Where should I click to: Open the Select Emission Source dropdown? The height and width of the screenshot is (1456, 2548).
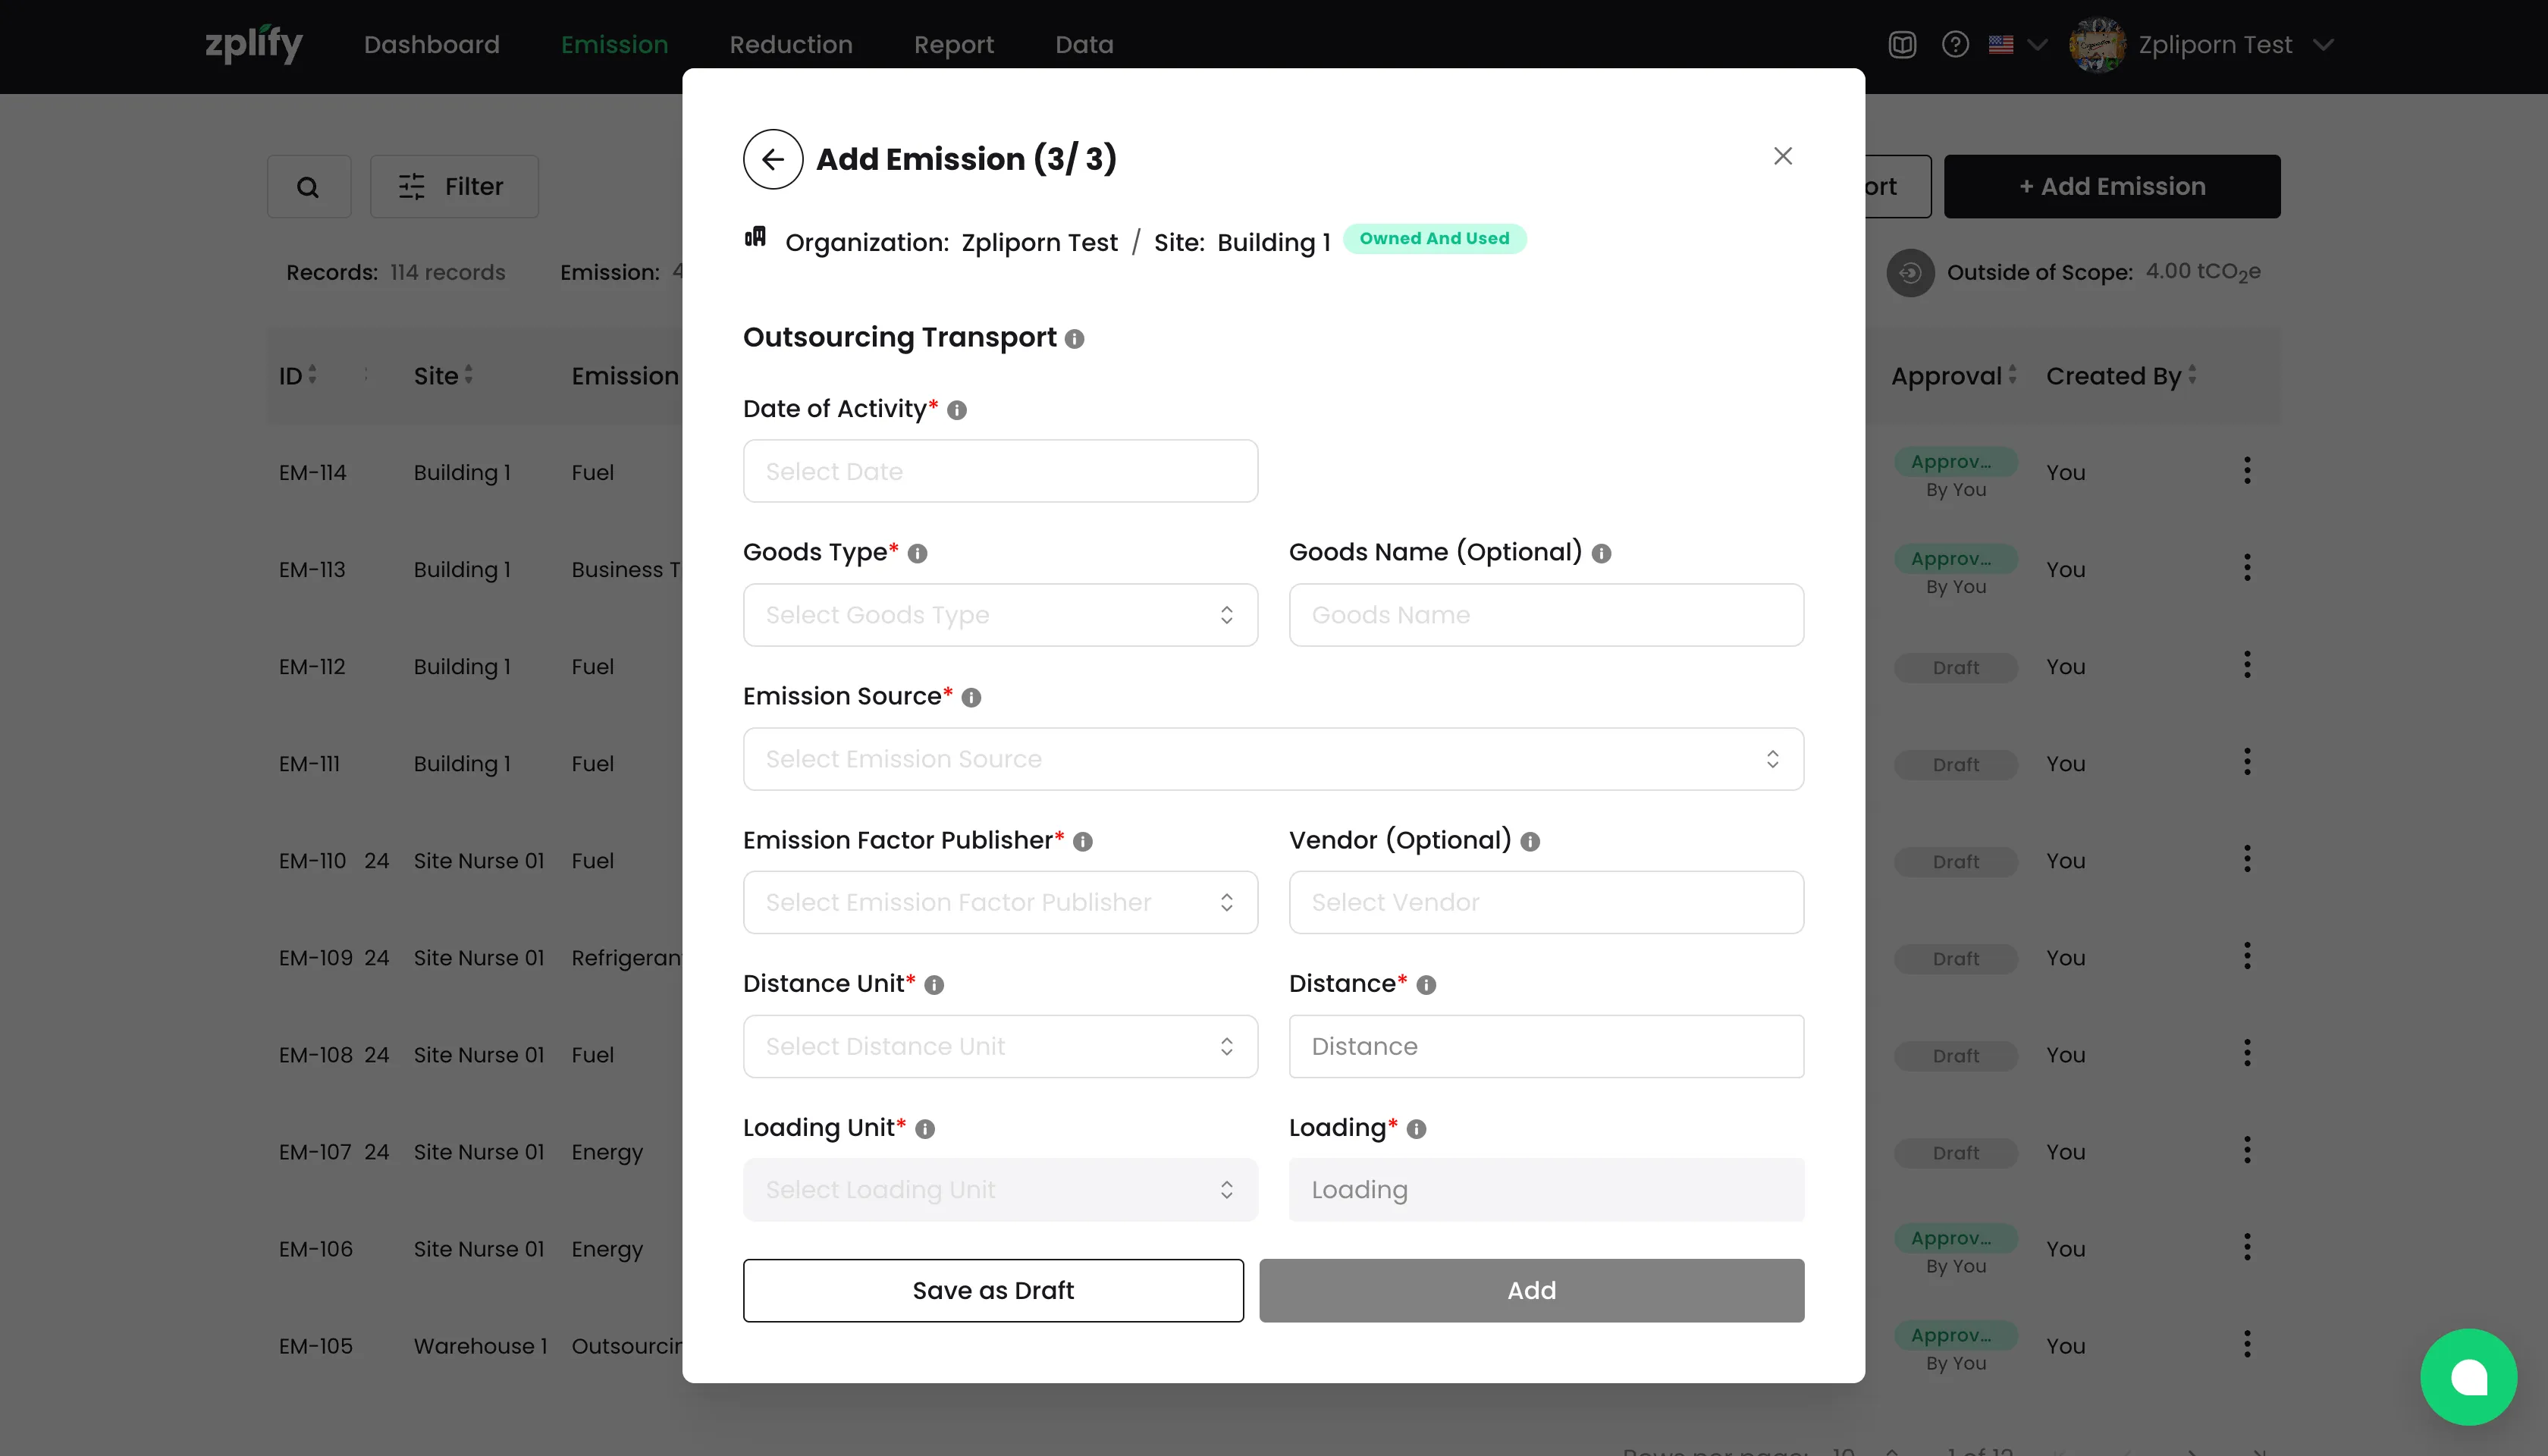point(1273,759)
